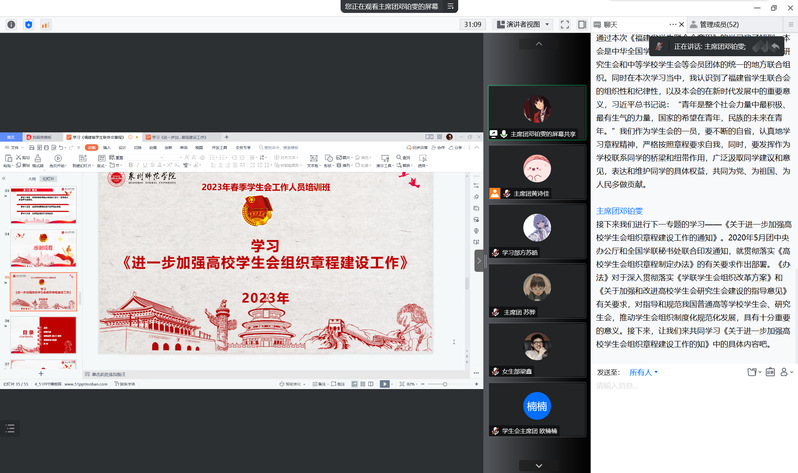This screenshot has width=798, height=473.
Task: Click mic icon on 学习部方苏皓 tile
Action: (x=495, y=253)
